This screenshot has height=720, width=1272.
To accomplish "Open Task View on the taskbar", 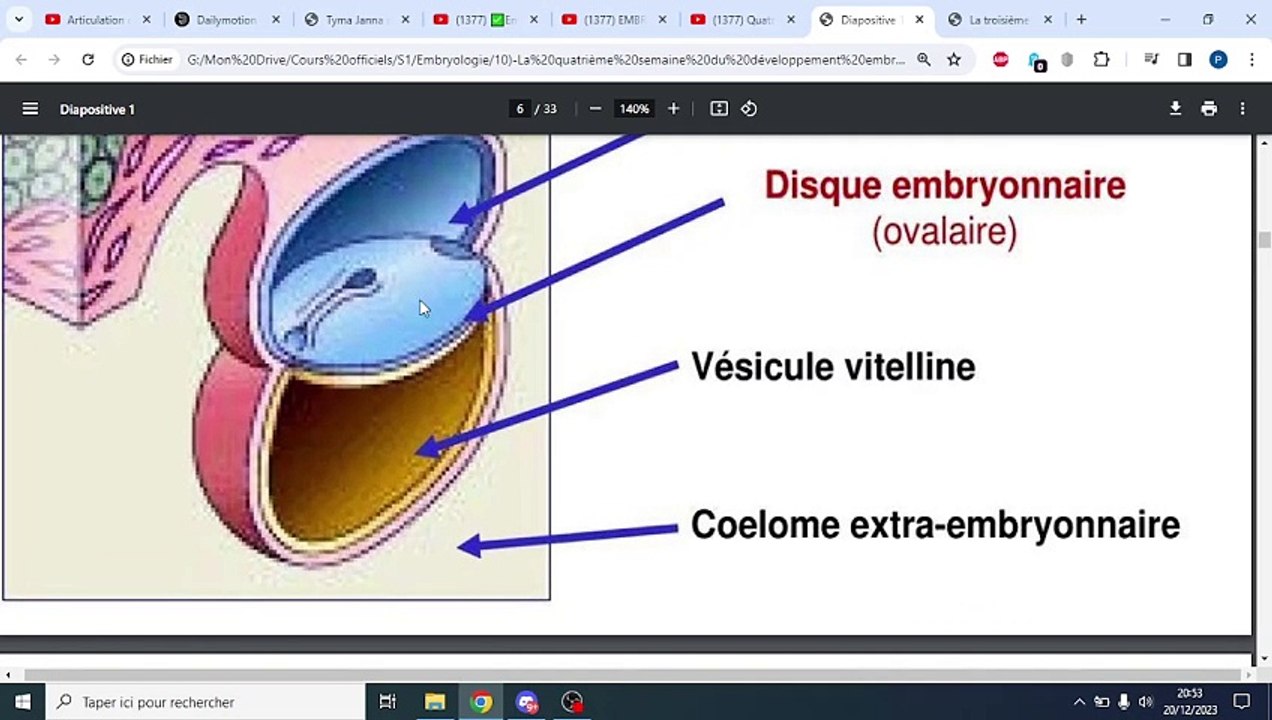I will pos(388,702).
